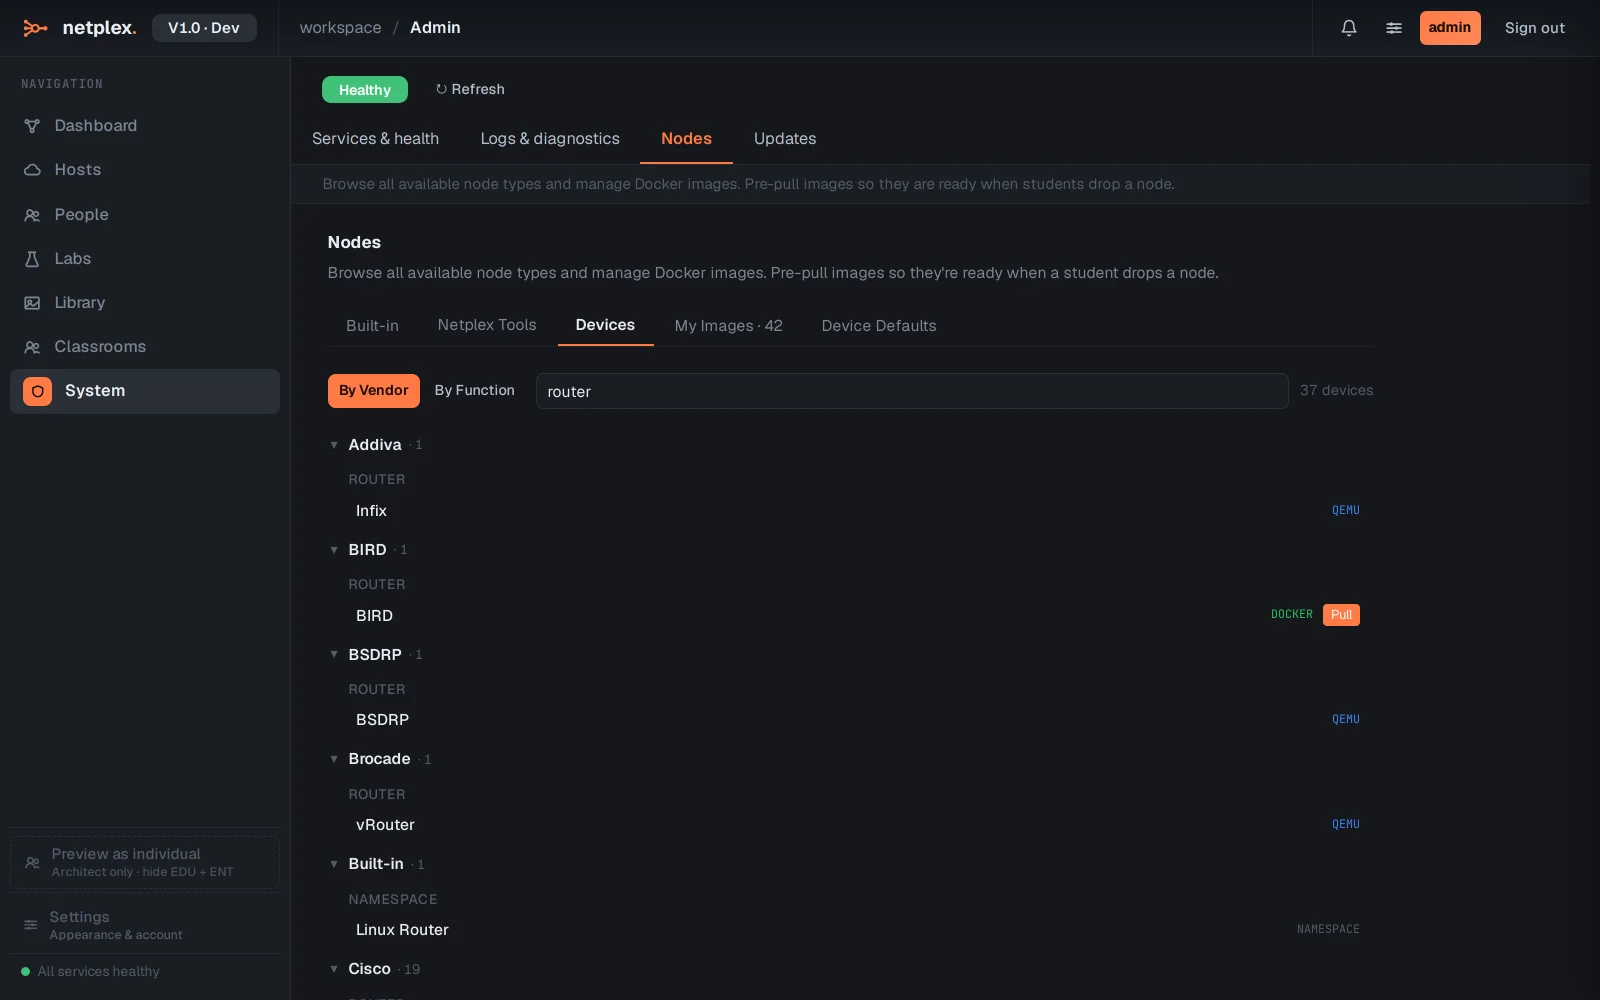Screen dimensions: 1600x1000
Task: Click the orange System icon
Action: tap(37, 391)
